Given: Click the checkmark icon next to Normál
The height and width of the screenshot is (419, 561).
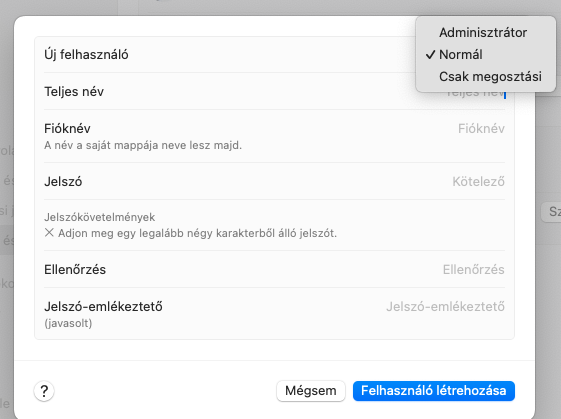Looking at the screenshot, I should (x=430, y=54).
